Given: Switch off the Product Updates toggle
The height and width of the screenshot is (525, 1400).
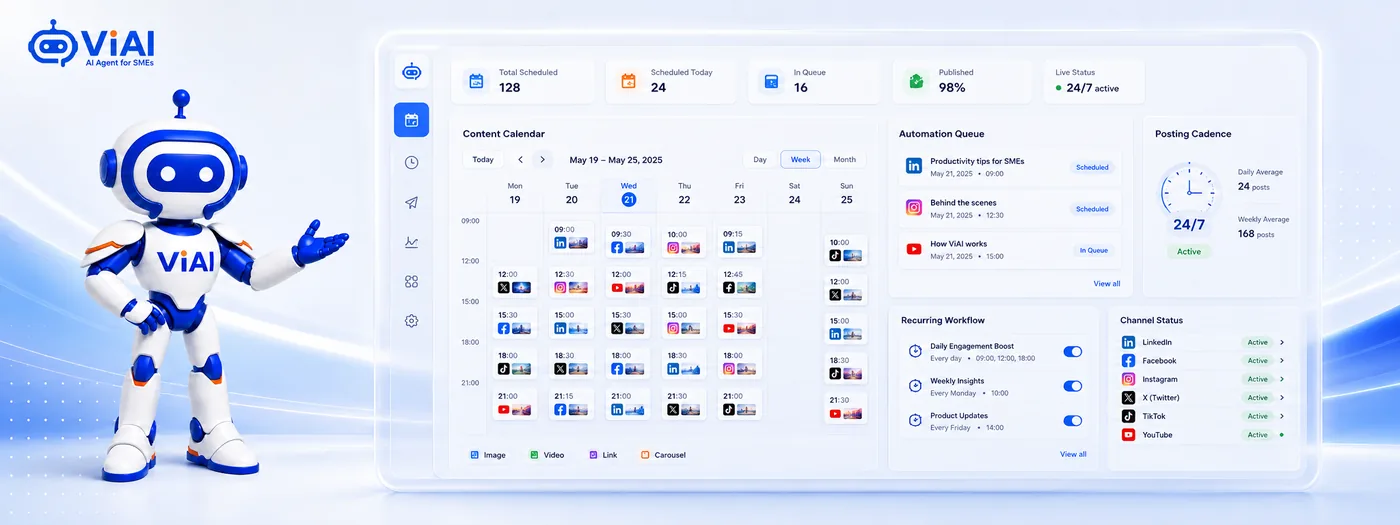Looking at the screenshot, I should [x=1072, y=421].
